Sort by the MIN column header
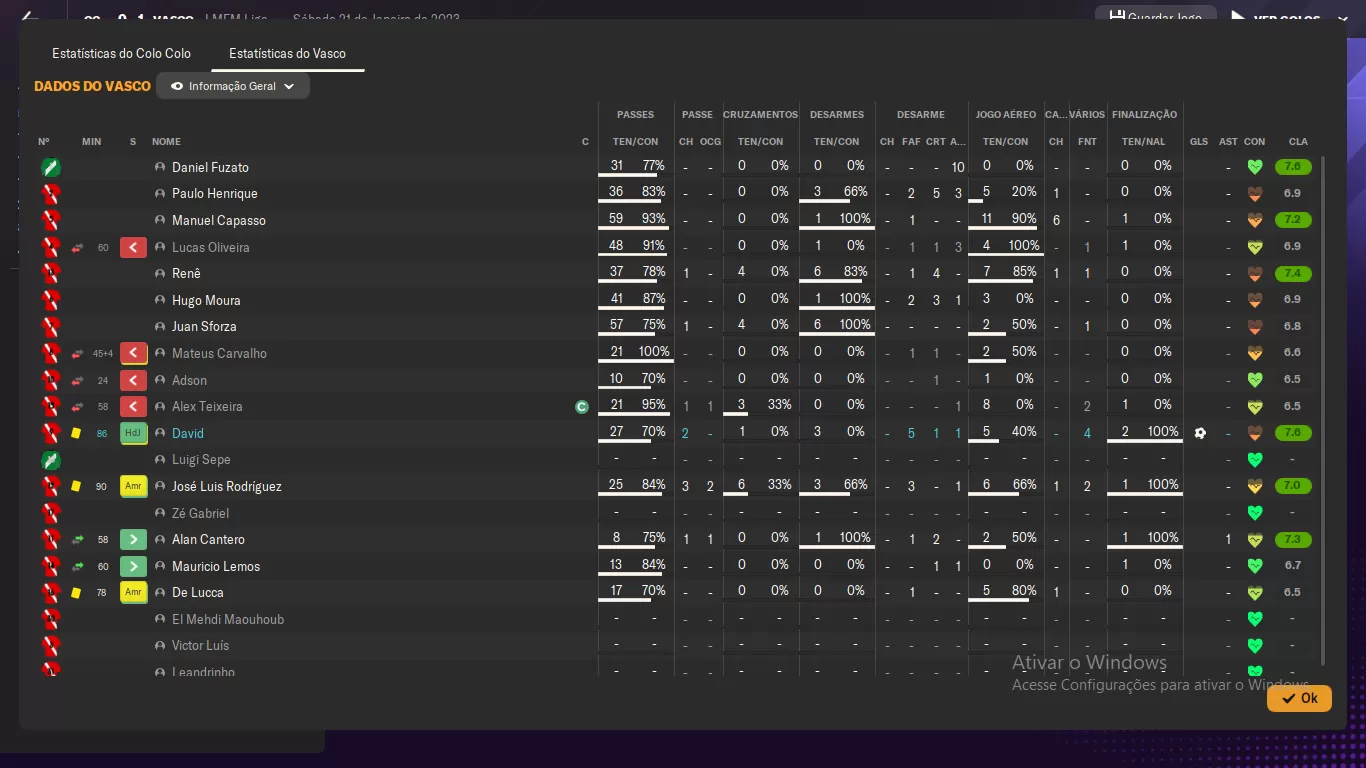This screenshot has height=768, width=1366. pyautogui.click(x=92, y=142)
